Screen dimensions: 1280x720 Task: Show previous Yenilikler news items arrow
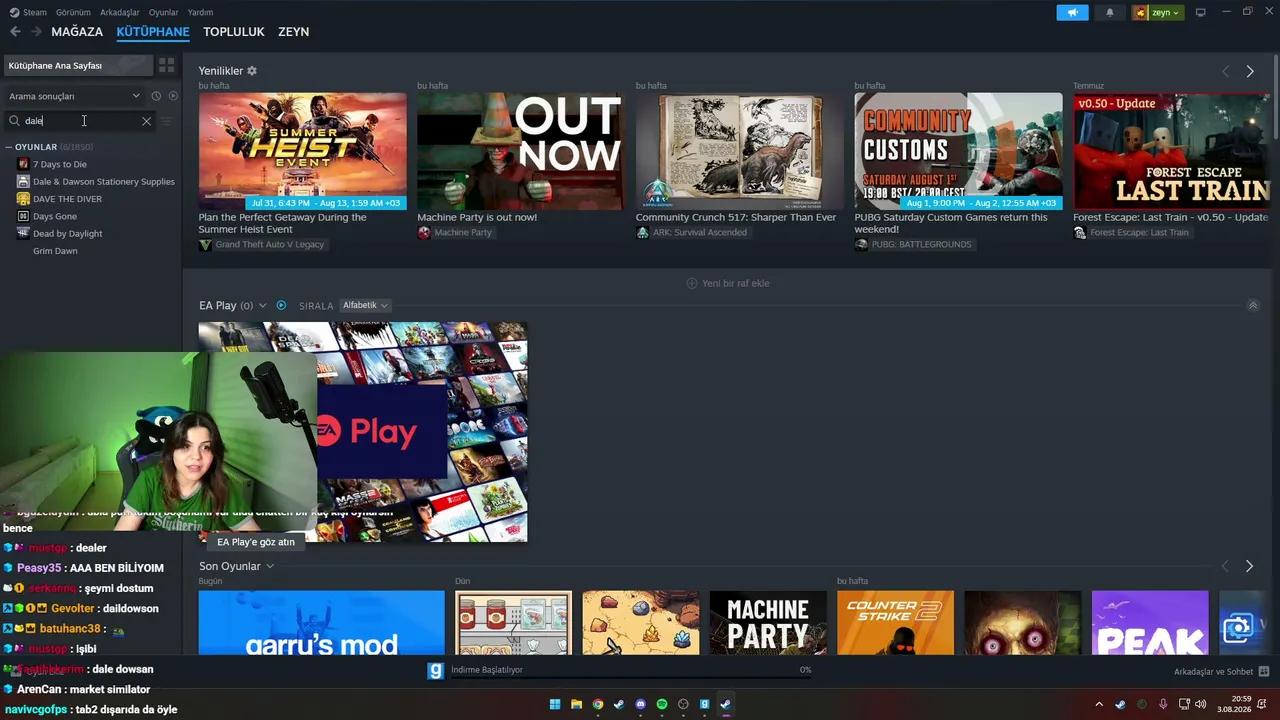click(1225, 71)
